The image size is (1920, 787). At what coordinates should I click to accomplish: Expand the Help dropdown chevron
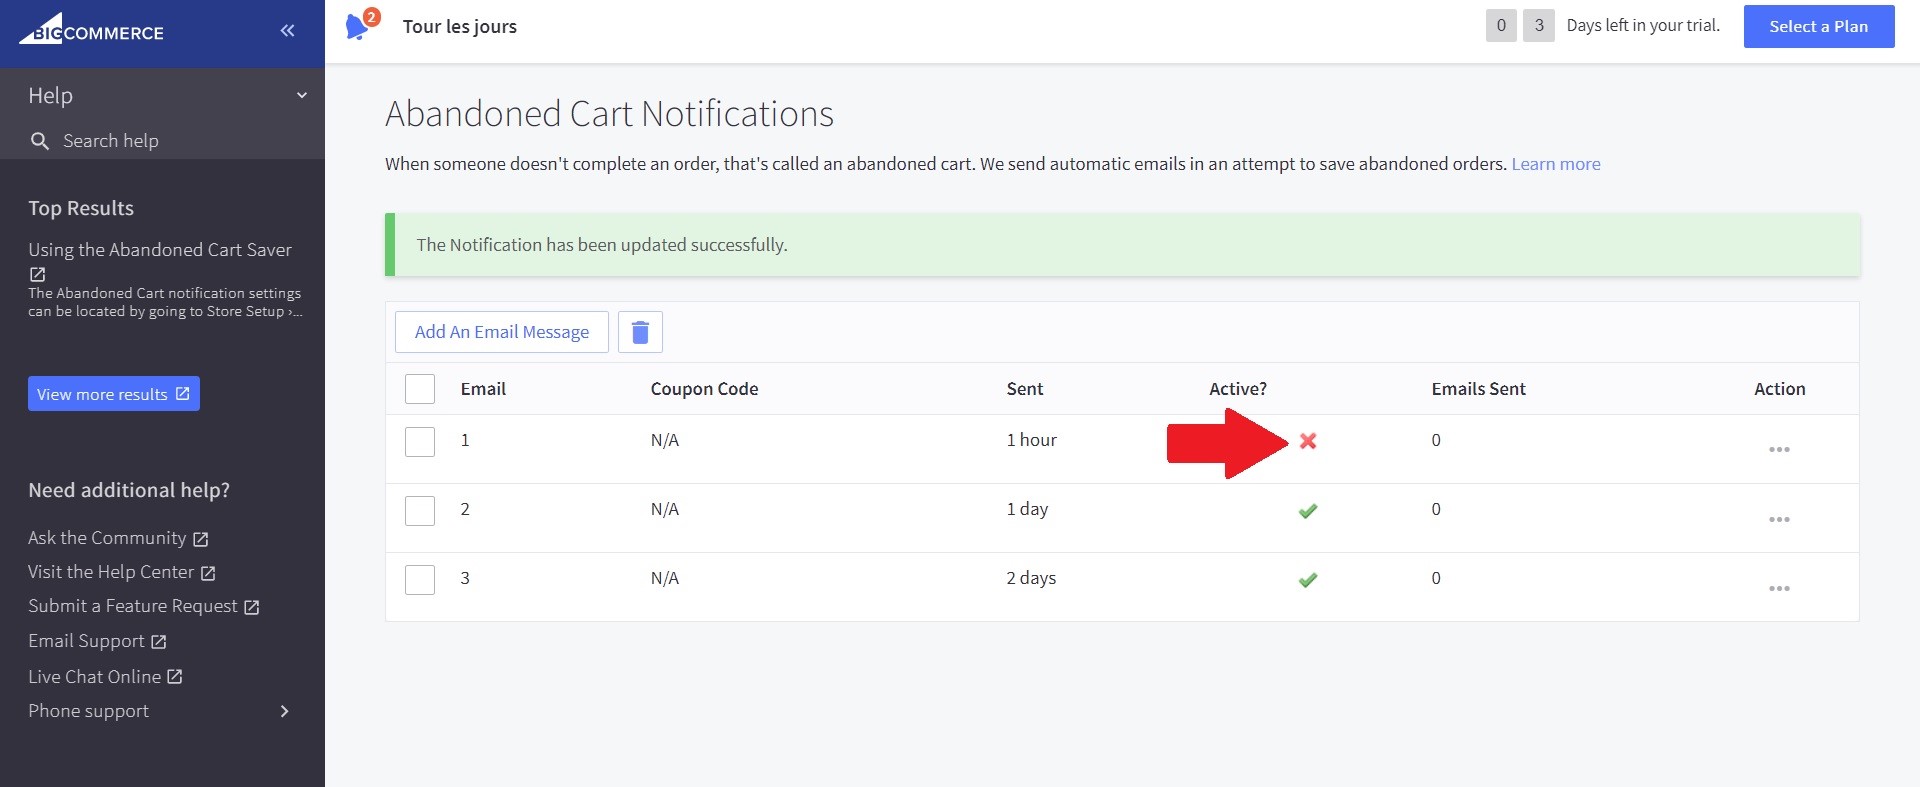point(301,96)
